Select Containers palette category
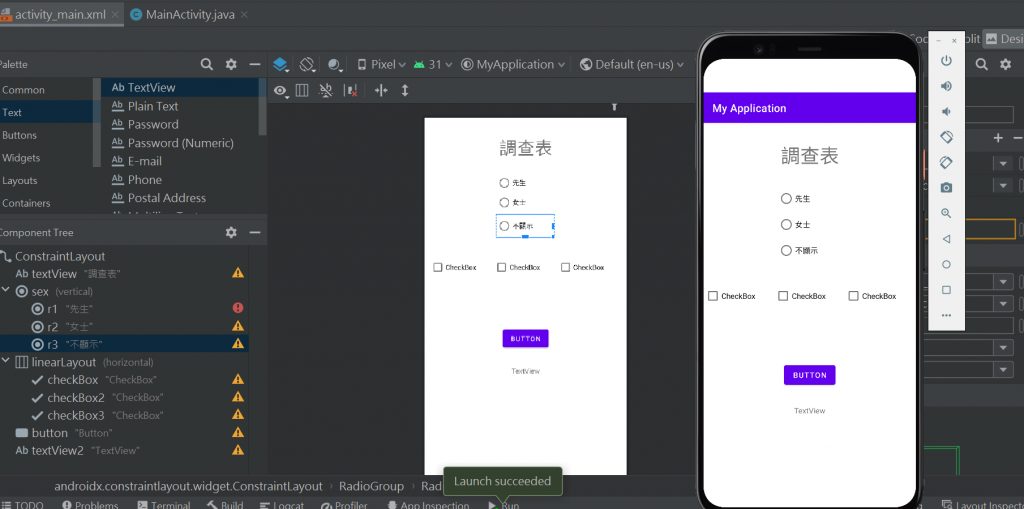The height and width of the screenshot is (509, 1024). (x=26, y=203)
